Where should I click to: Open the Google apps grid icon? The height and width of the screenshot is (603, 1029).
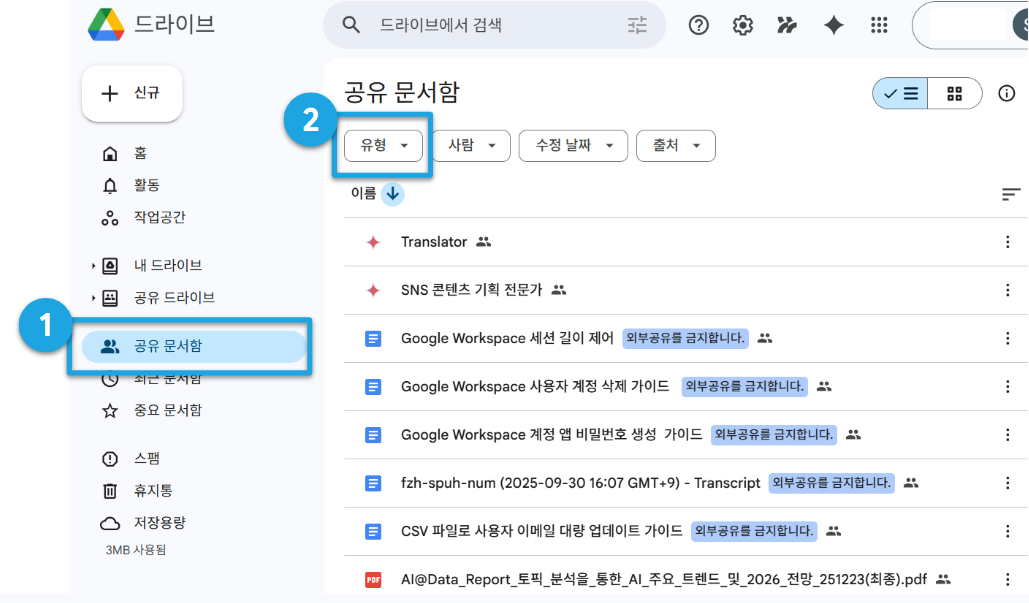pos(879,26)
